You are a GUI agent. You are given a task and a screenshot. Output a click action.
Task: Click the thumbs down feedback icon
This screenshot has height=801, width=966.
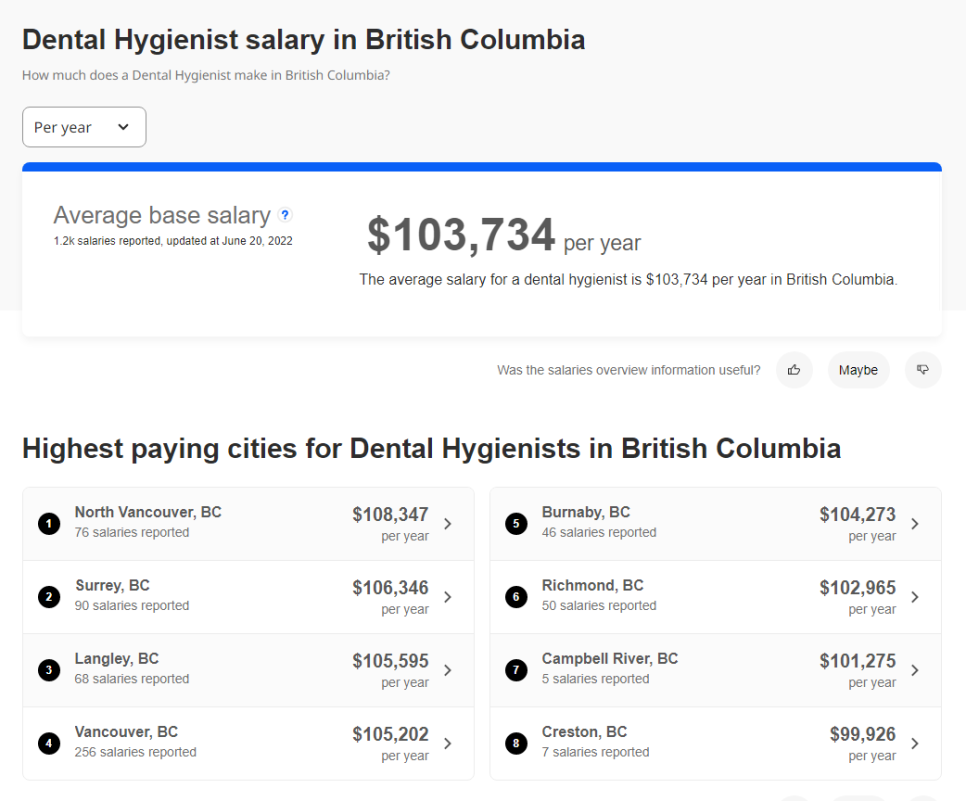point(923,370)
